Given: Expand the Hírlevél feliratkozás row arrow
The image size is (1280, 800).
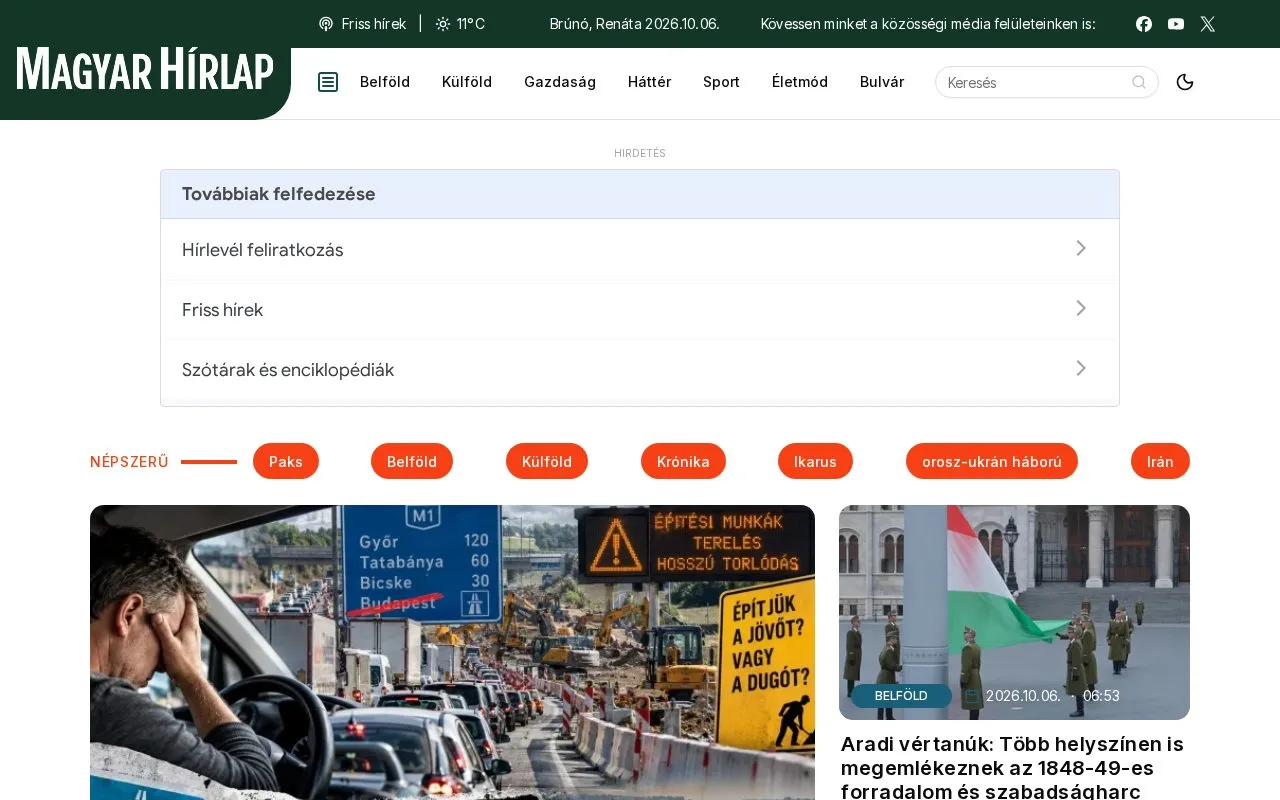Looking at the screenshot, I should point(1081,248).
